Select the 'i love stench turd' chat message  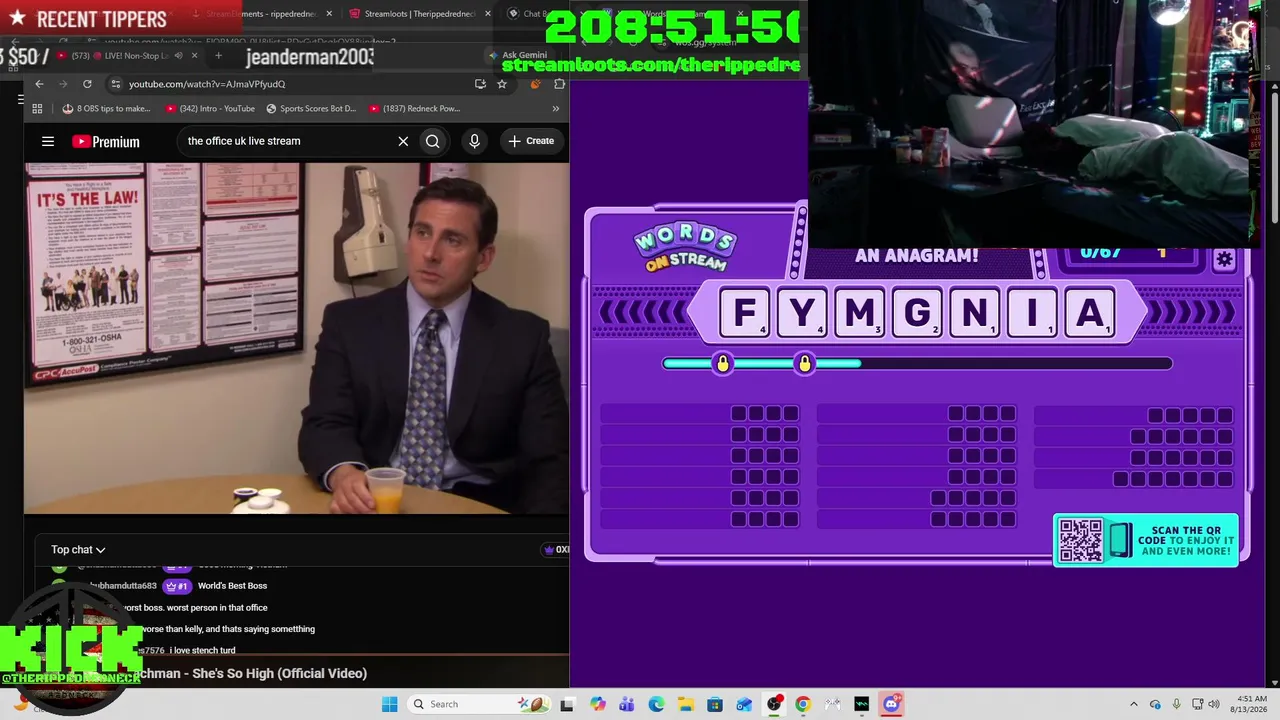[x=202, y=651]
